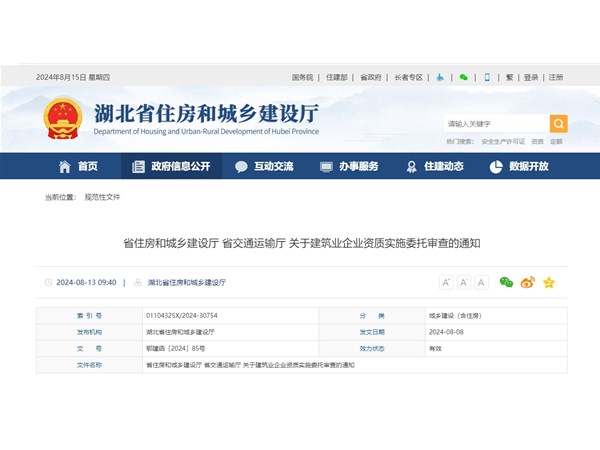This screenshot has height=450, width=600.
Task: Click the pie chart icon beside 数据开放
Action: coord(496,166)
